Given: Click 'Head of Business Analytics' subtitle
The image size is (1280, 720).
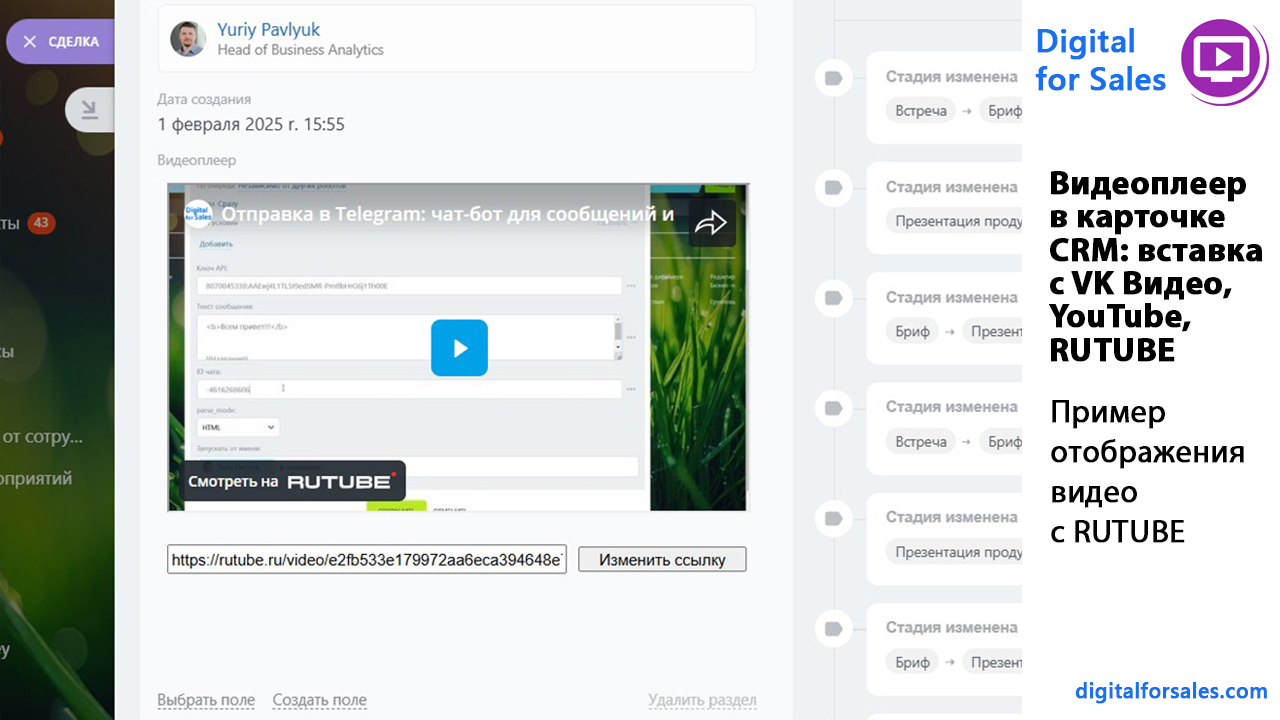Looking at the screenshot, I should [x=300, y=50].
